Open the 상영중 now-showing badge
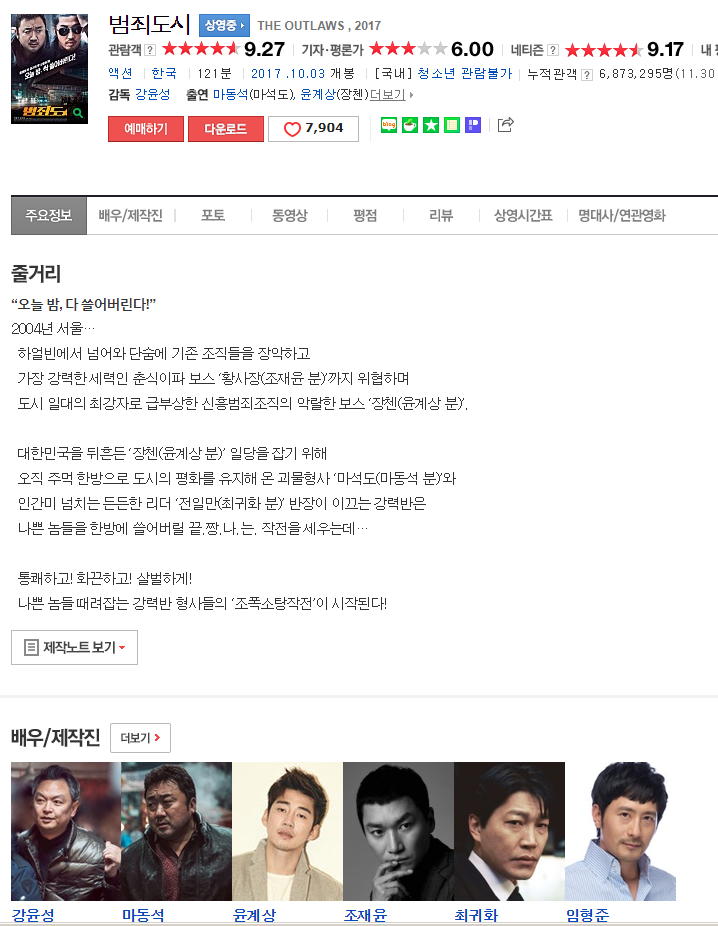 pyautogui.click(x=224, y=25)
